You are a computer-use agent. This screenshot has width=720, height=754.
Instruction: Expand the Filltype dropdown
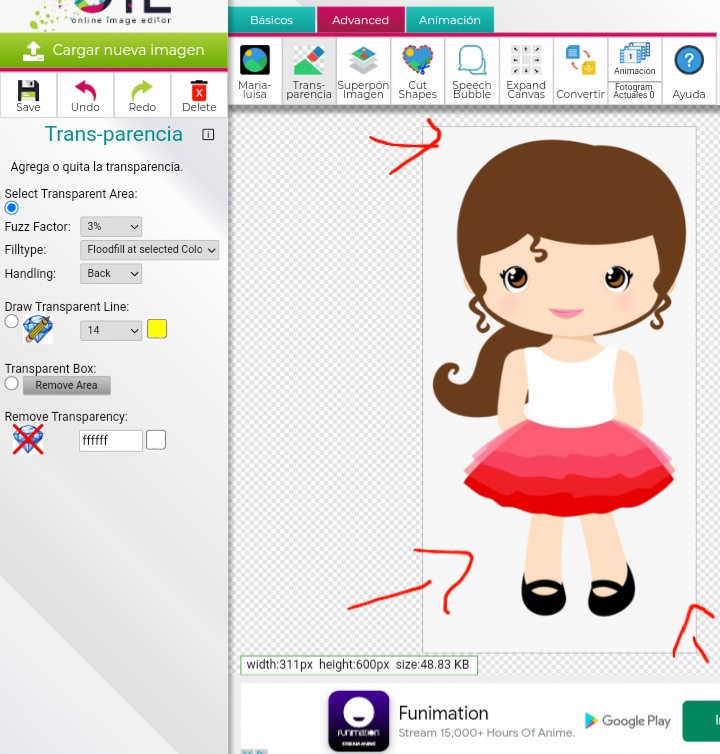pyautogui.click(x=149, y=250)
